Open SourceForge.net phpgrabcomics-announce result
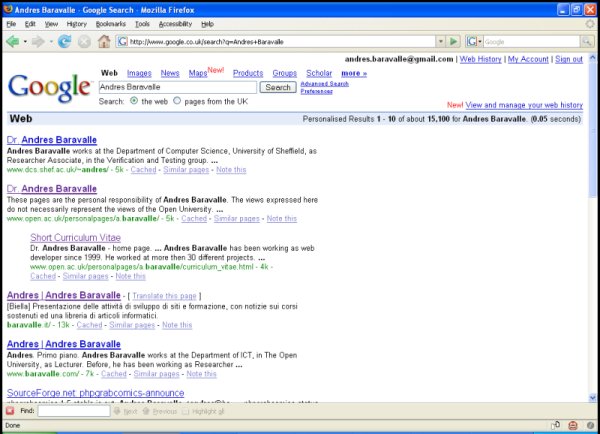 [95, 393]
